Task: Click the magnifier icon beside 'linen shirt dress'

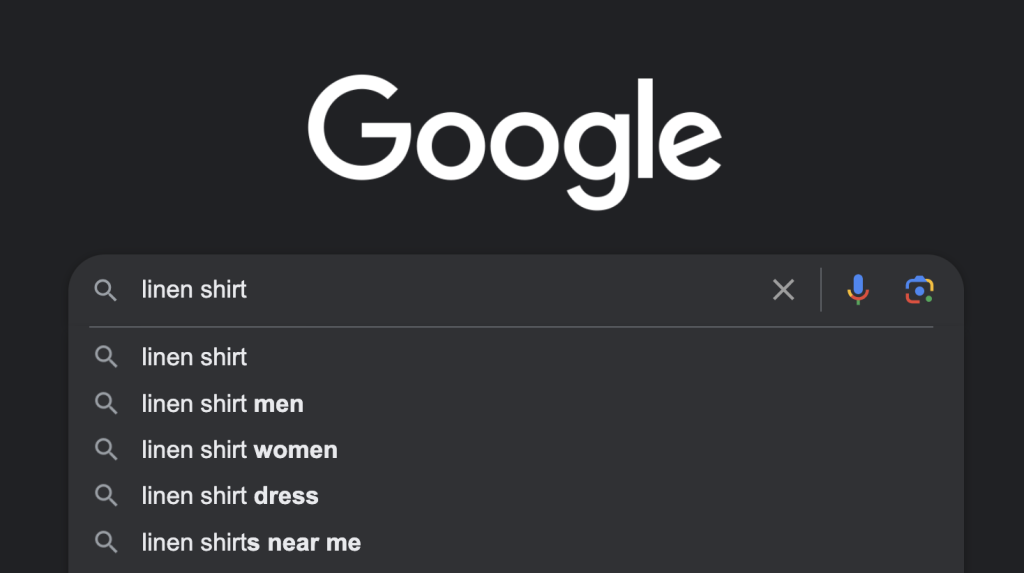Action: 105,496
